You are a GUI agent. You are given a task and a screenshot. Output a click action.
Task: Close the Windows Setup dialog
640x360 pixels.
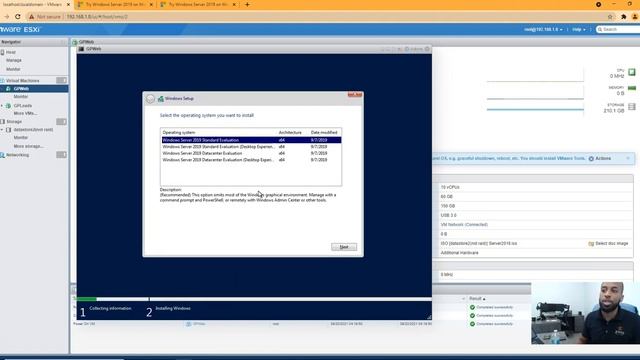click(355, 95)
